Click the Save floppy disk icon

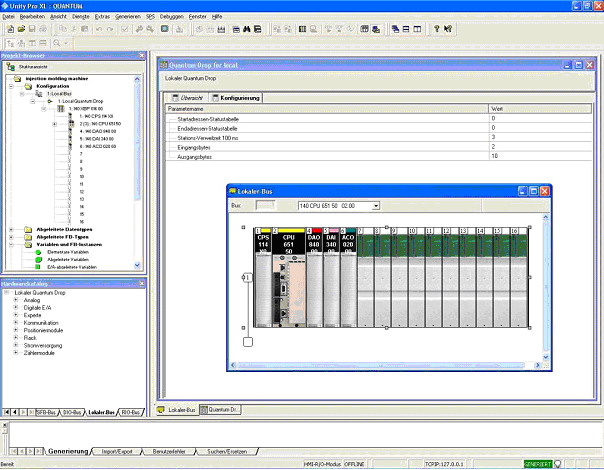[32, 29]
